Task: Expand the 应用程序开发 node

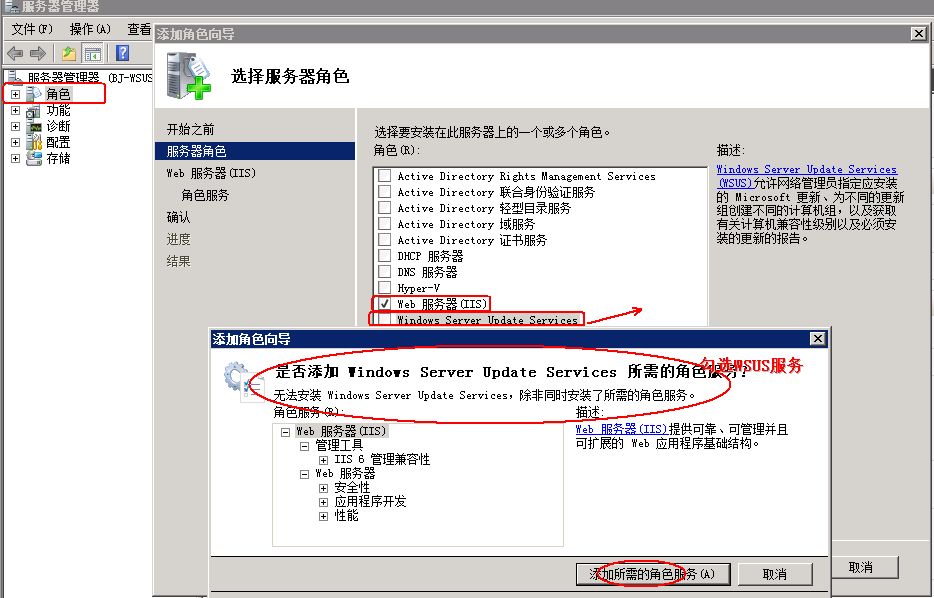Action: tap(323, 502)
